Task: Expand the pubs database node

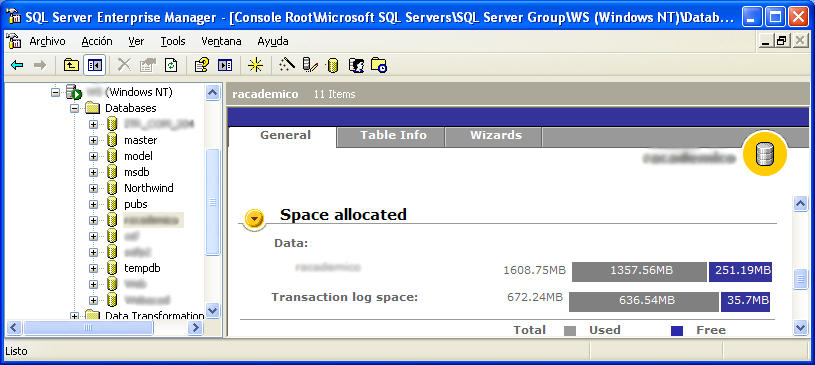Action: 93,204
